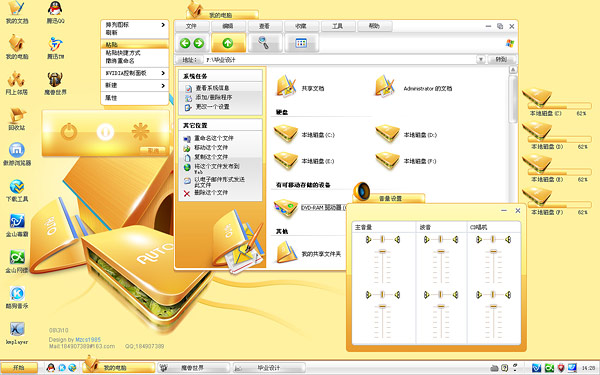Click the speaker icon above 音量设置
This screenshot has width=600, height=375.
click(x=362, y=191)
